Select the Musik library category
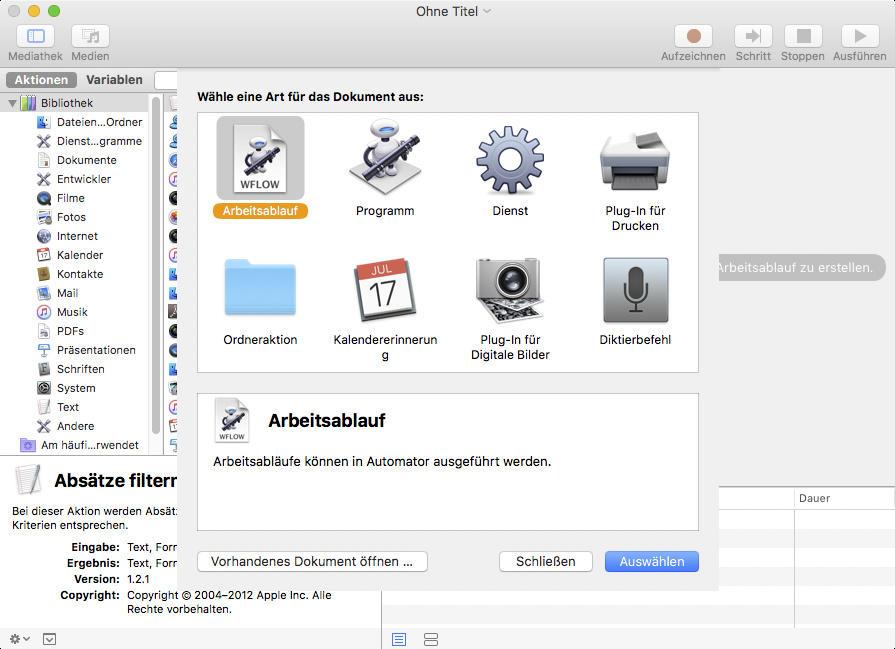895x649 pixels. (62, 312)
